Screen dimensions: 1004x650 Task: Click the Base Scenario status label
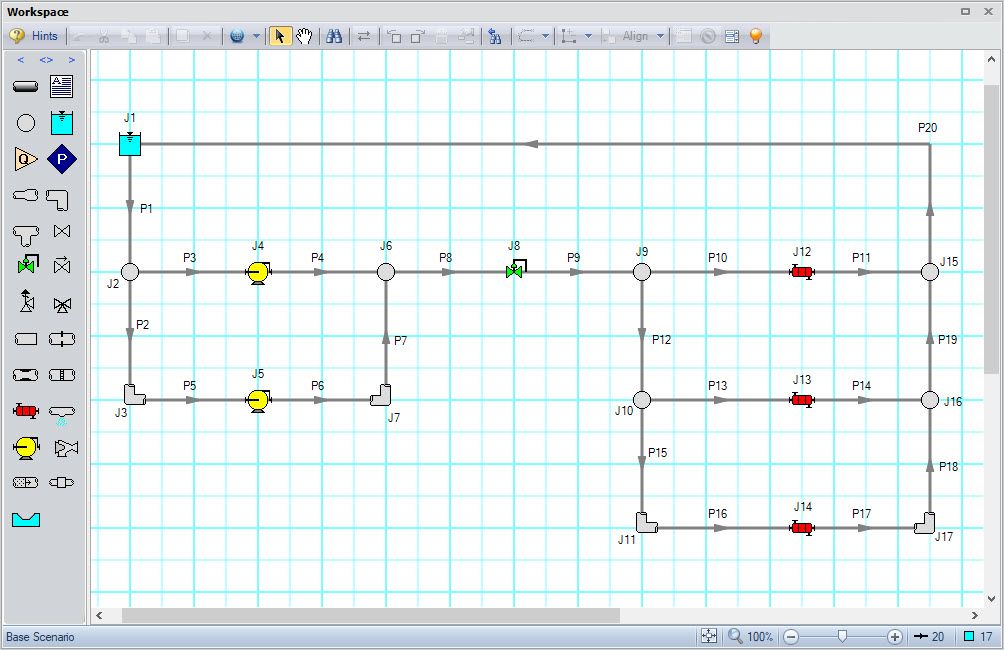[x=40, y=637]
